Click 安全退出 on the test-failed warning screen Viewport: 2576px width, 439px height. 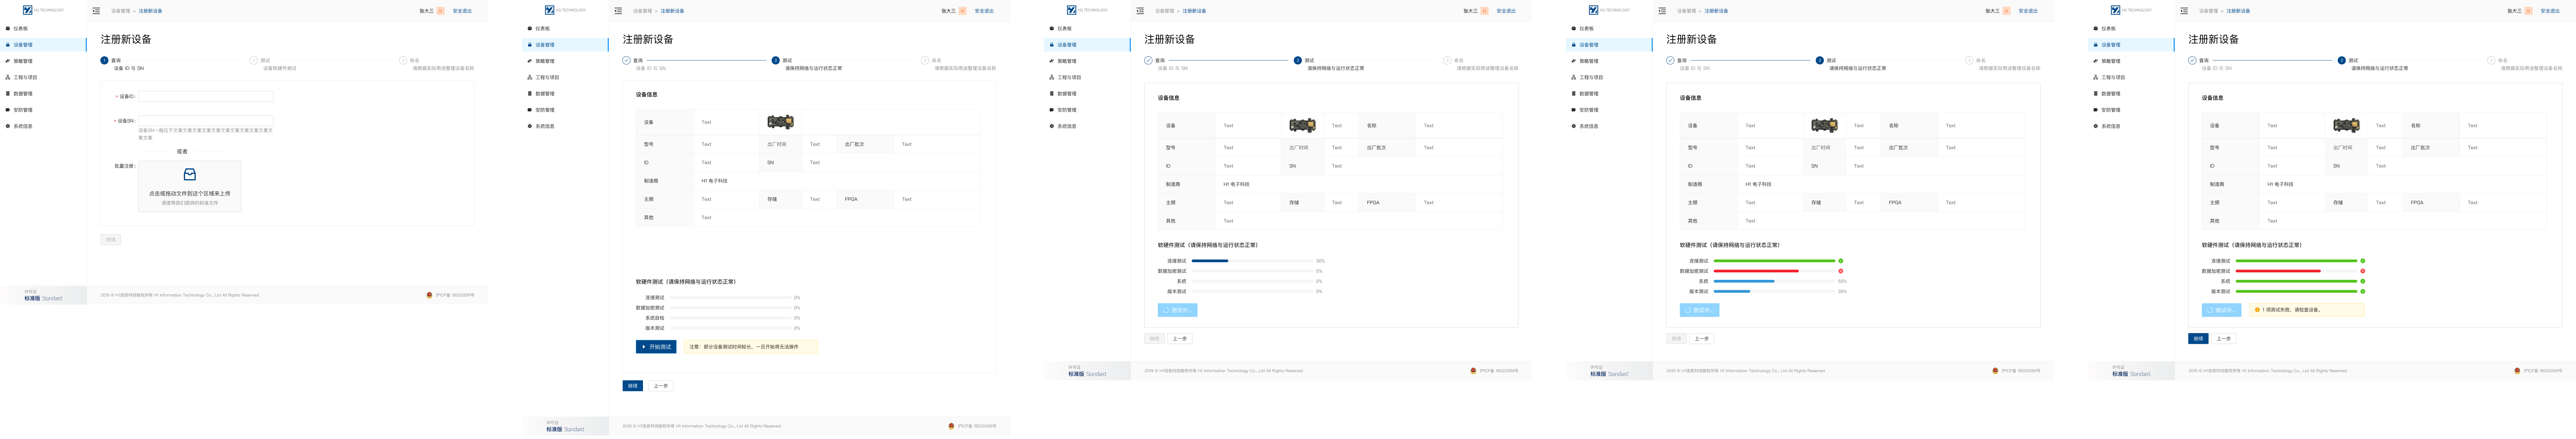pyautogui.click(x=2550, y=11)
